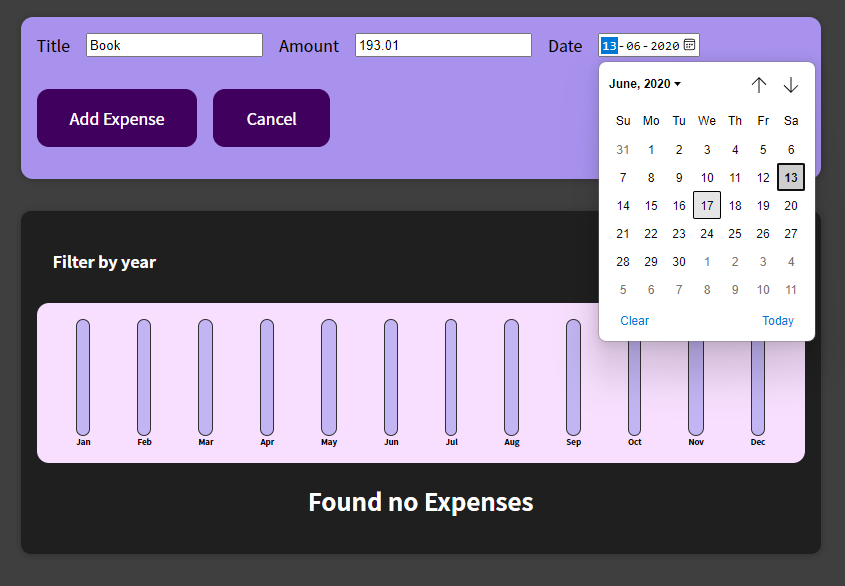The image size is (845, 586).
Task: Click the year 2020 in date field
Action: point(664,46)
